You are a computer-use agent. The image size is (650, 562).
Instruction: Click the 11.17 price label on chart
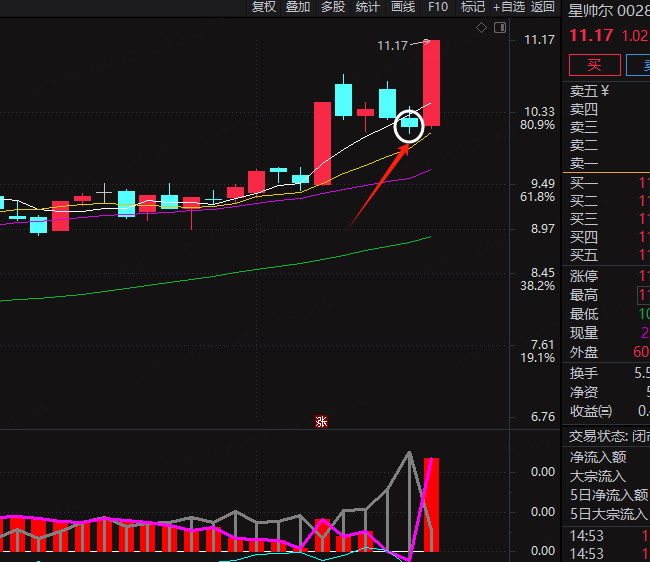tap(392, 45)
